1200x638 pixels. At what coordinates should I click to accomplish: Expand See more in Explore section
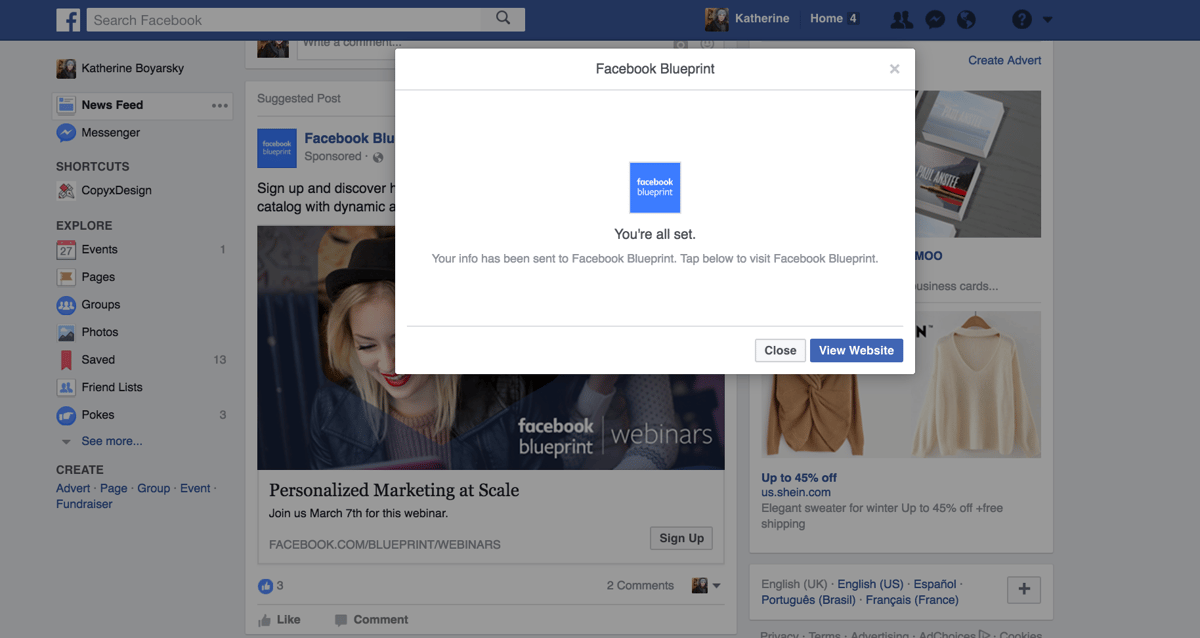click(110, 440)
